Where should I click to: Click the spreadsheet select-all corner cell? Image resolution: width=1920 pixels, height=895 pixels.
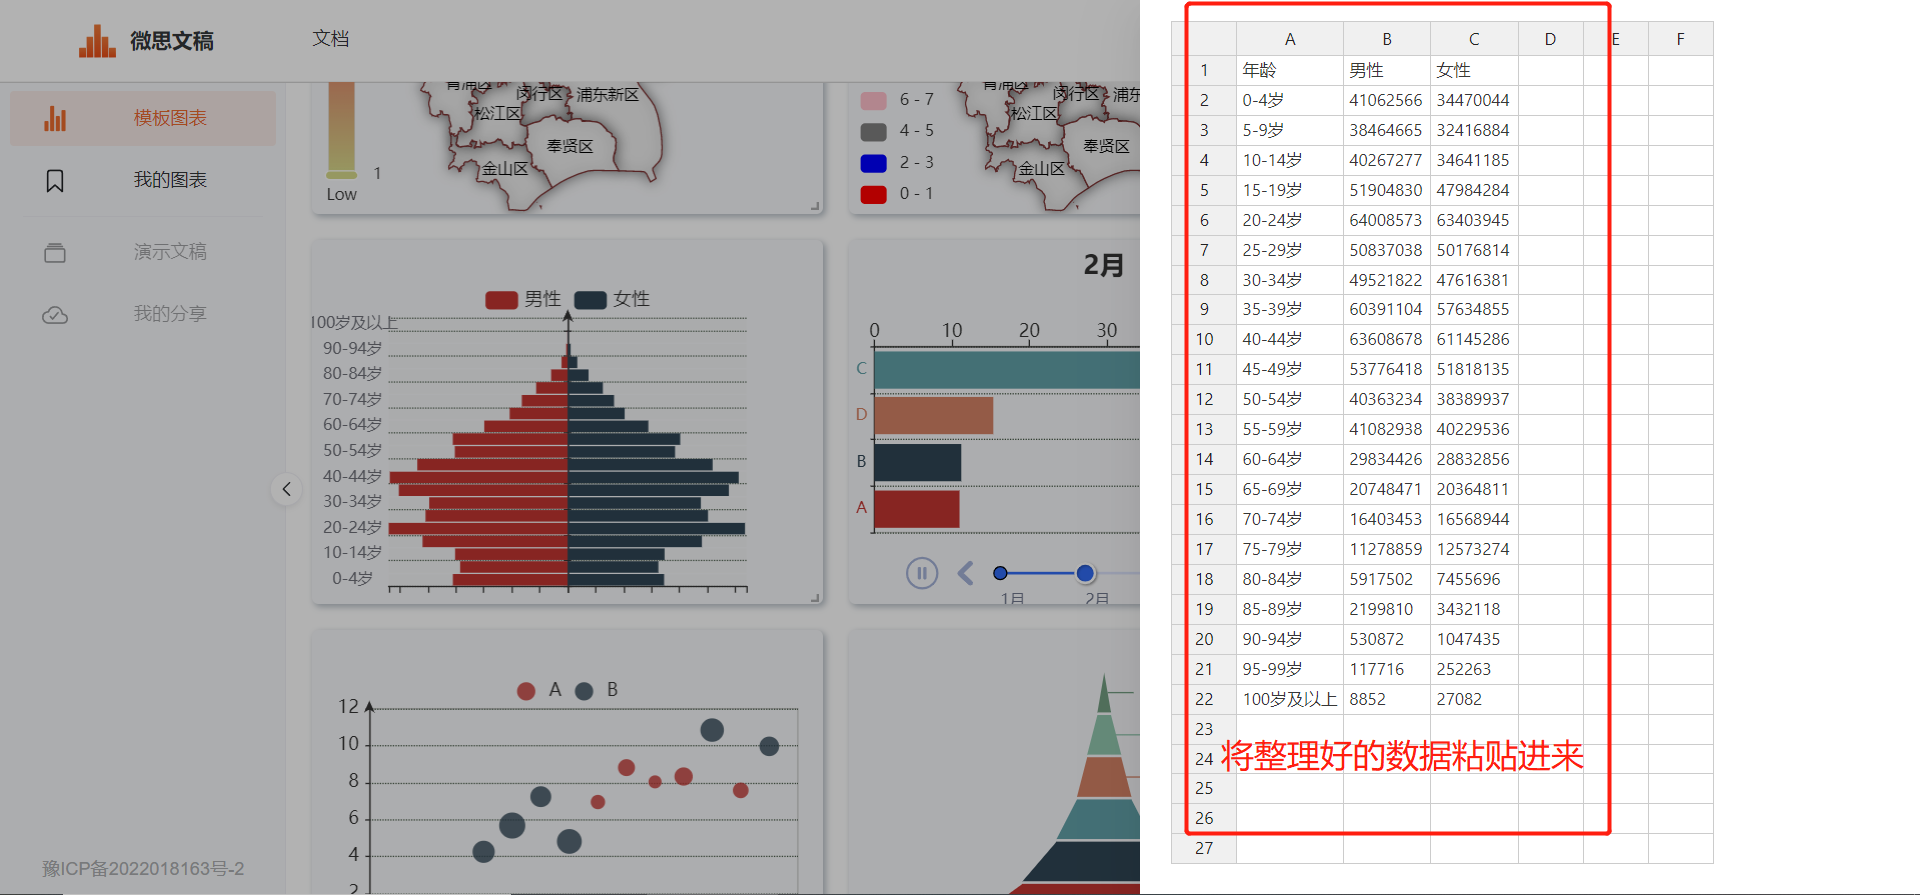click(x=1204, y=39)
